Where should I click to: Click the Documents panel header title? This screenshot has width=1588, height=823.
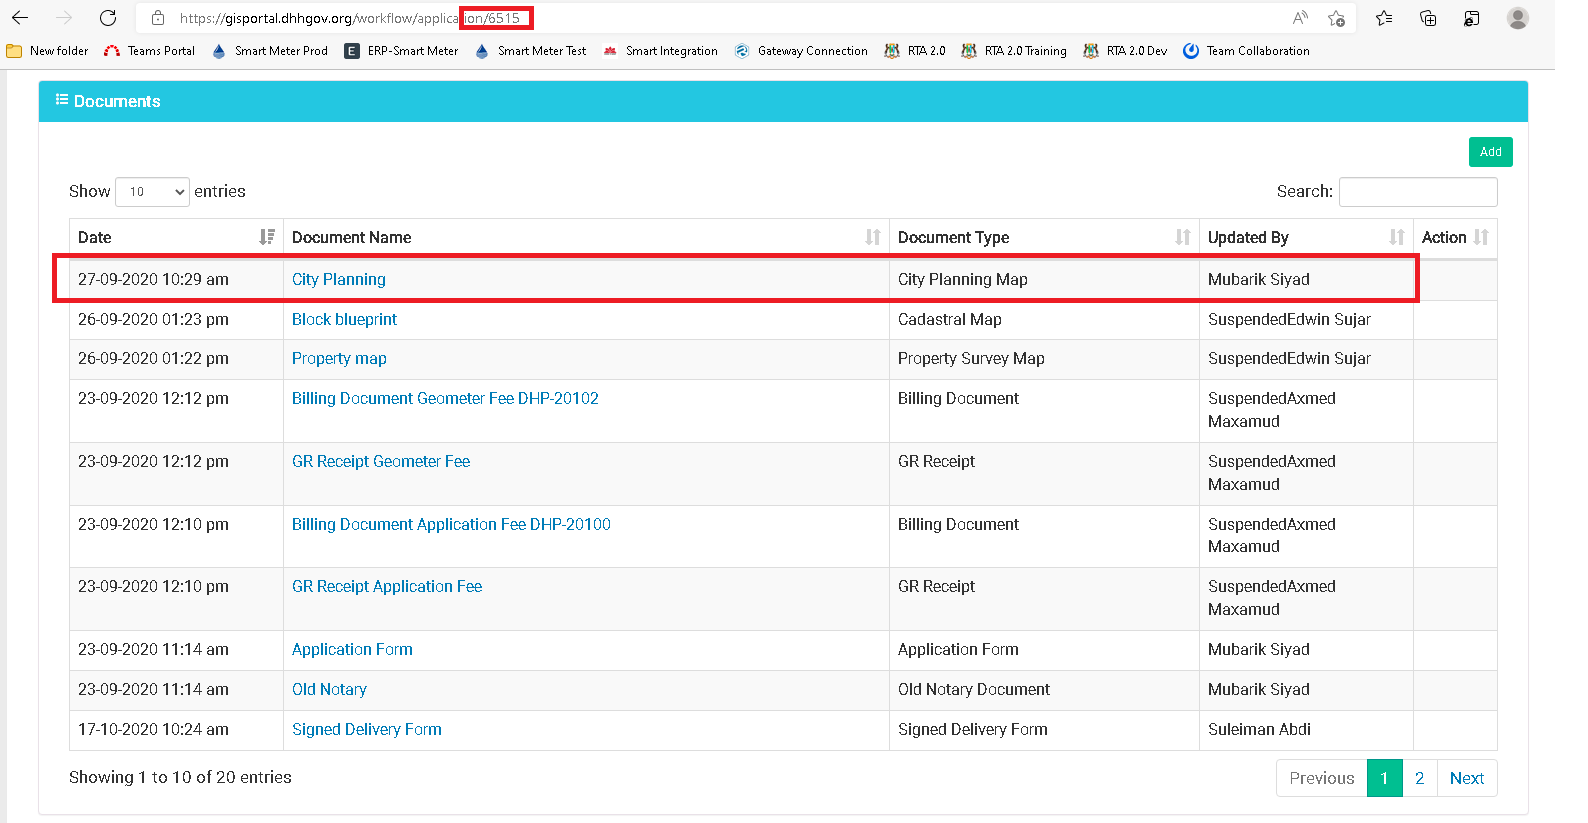pos(117,101)
